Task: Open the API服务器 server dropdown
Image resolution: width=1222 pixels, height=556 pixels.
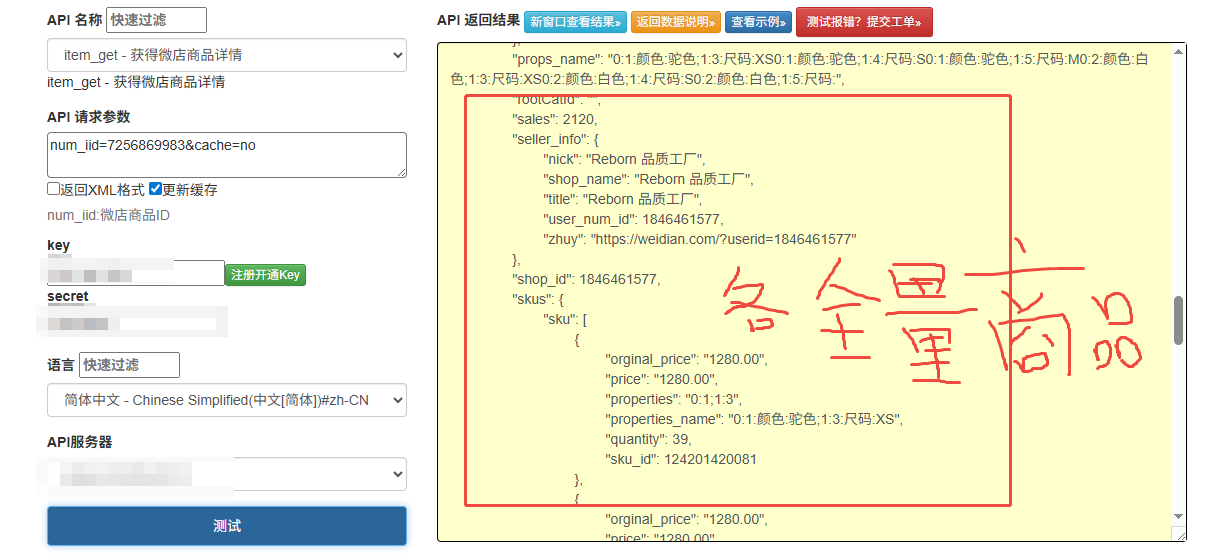Action: pyautogui.click(x=226, y=474)
